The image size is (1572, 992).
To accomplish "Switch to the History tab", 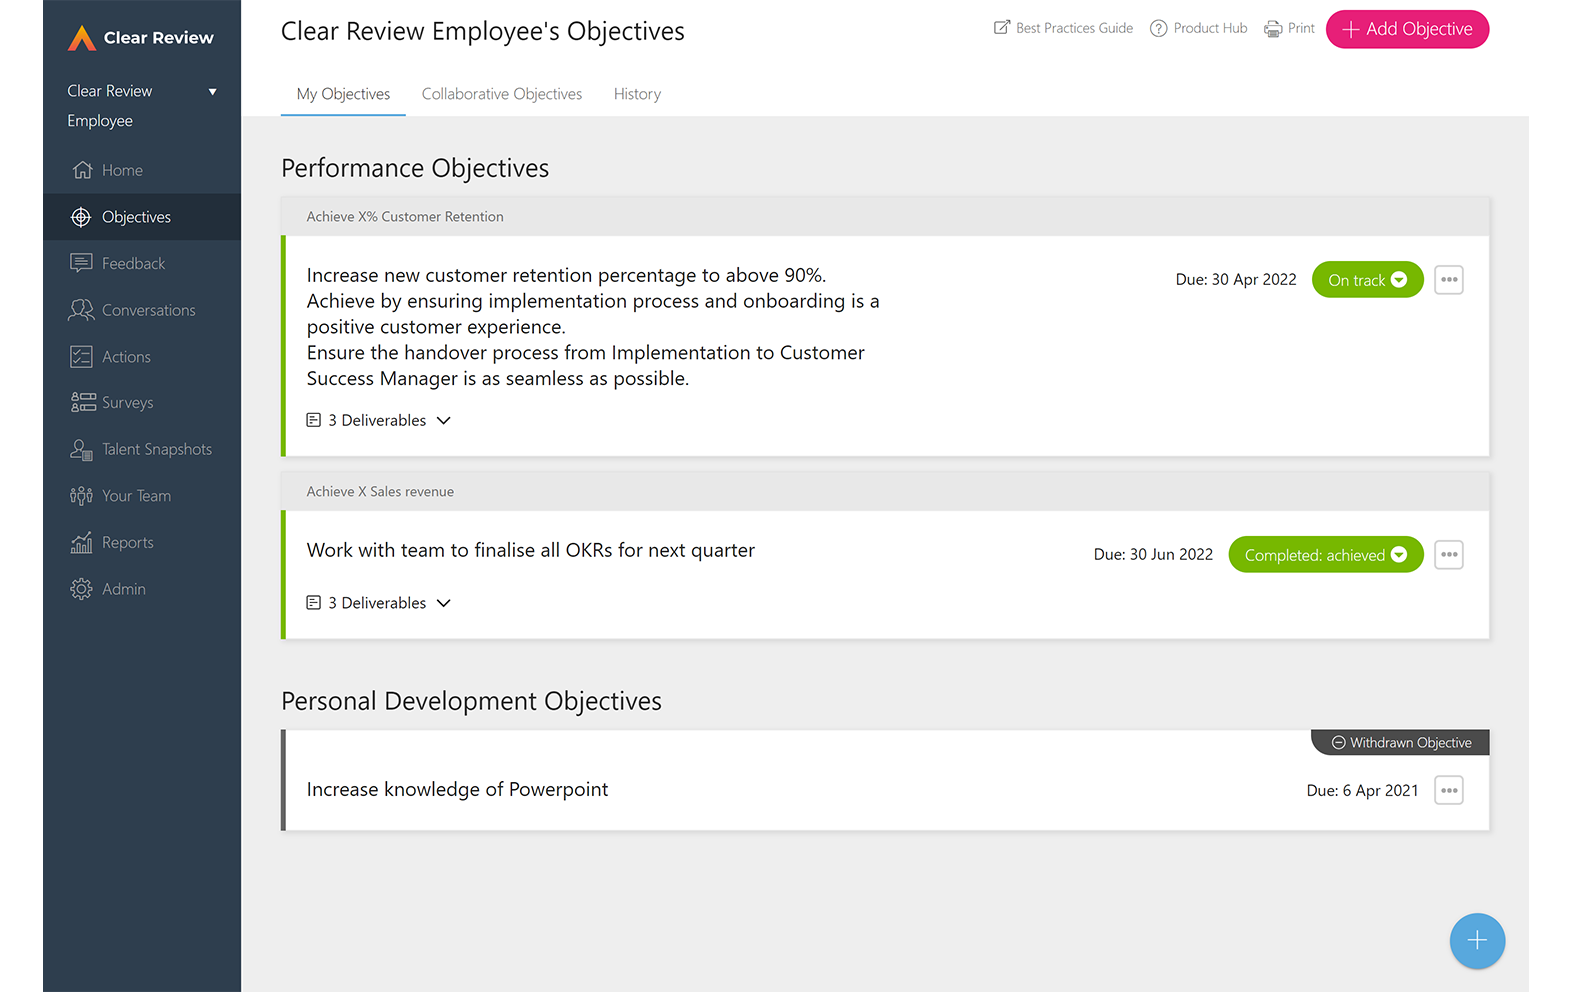I will 637,94.
